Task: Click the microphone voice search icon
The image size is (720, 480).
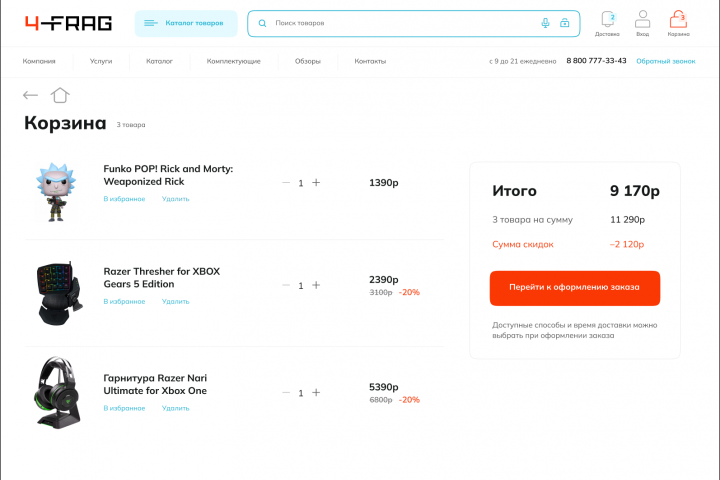Action: point(545,23)
